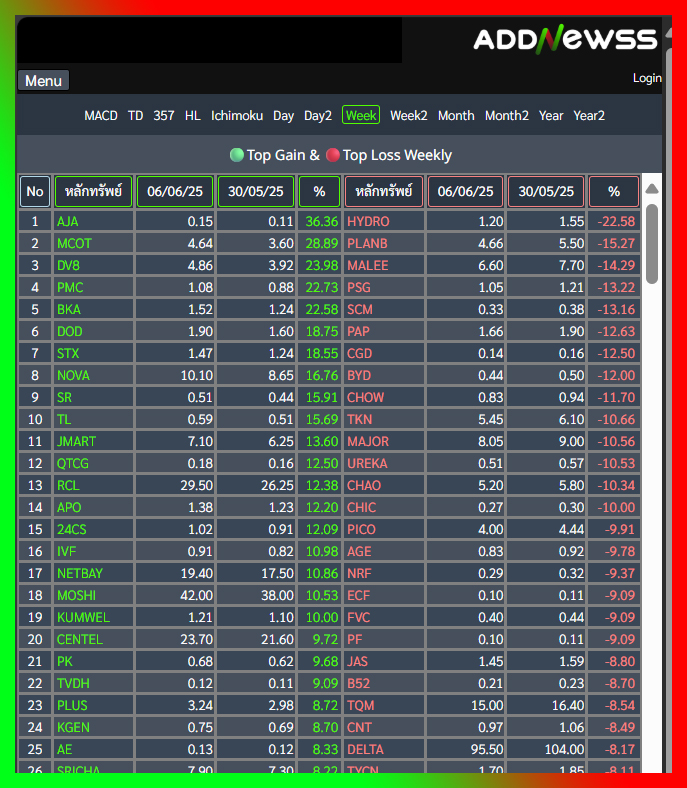
Task: Select the -22.58 percent loss cell
Action: pos(614,221)
